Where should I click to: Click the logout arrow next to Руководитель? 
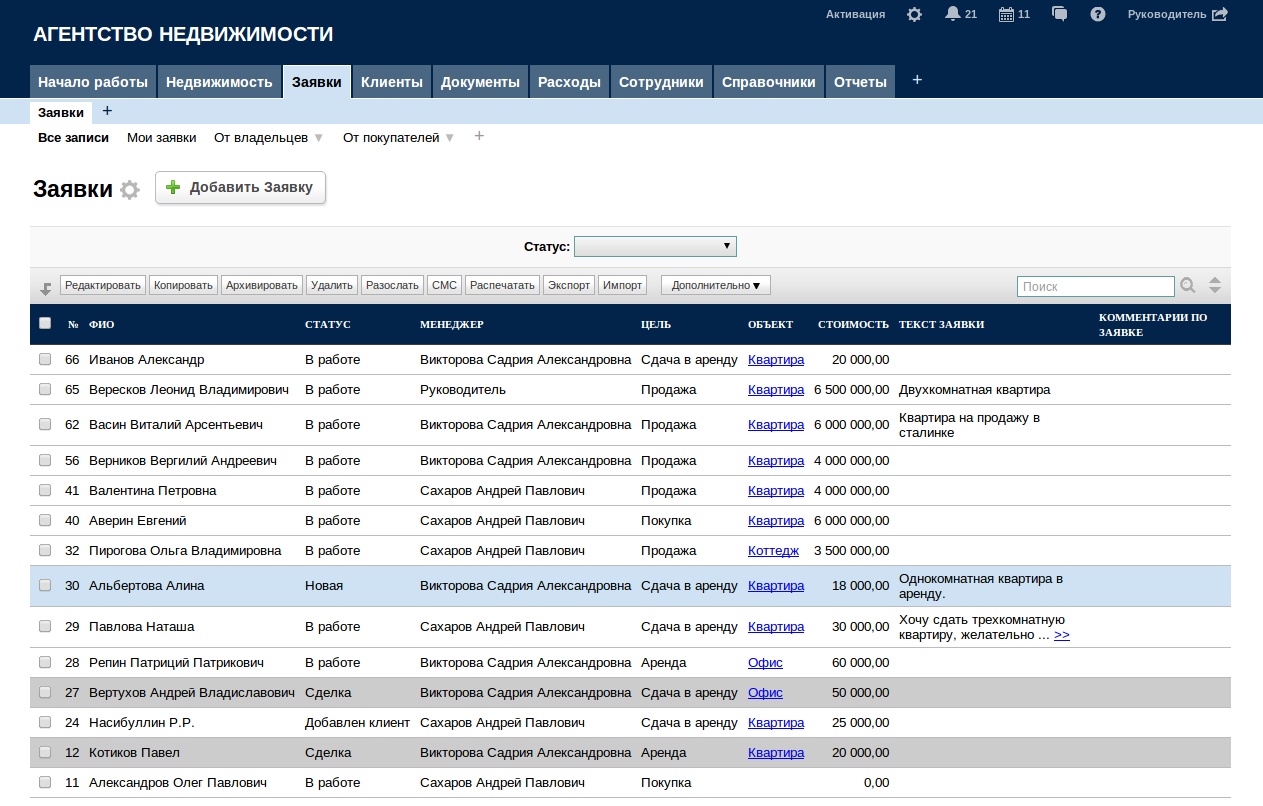(x=1220, y=14)
